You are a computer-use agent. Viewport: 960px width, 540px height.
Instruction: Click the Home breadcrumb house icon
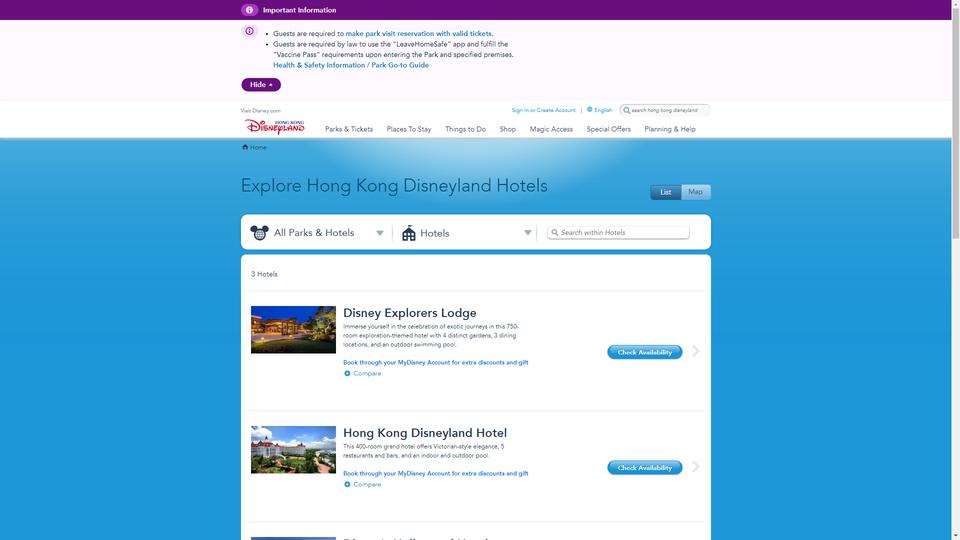tap(245, 147)
